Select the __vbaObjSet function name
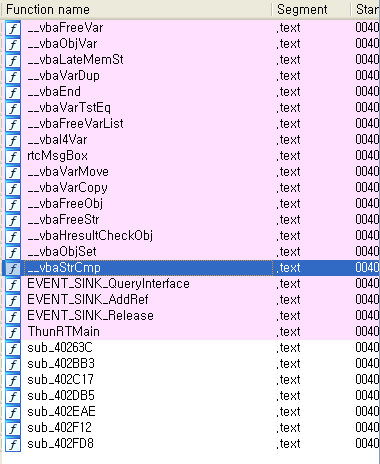Image resolution: width=380 pixels, height=464 pixels. point(62,252)
